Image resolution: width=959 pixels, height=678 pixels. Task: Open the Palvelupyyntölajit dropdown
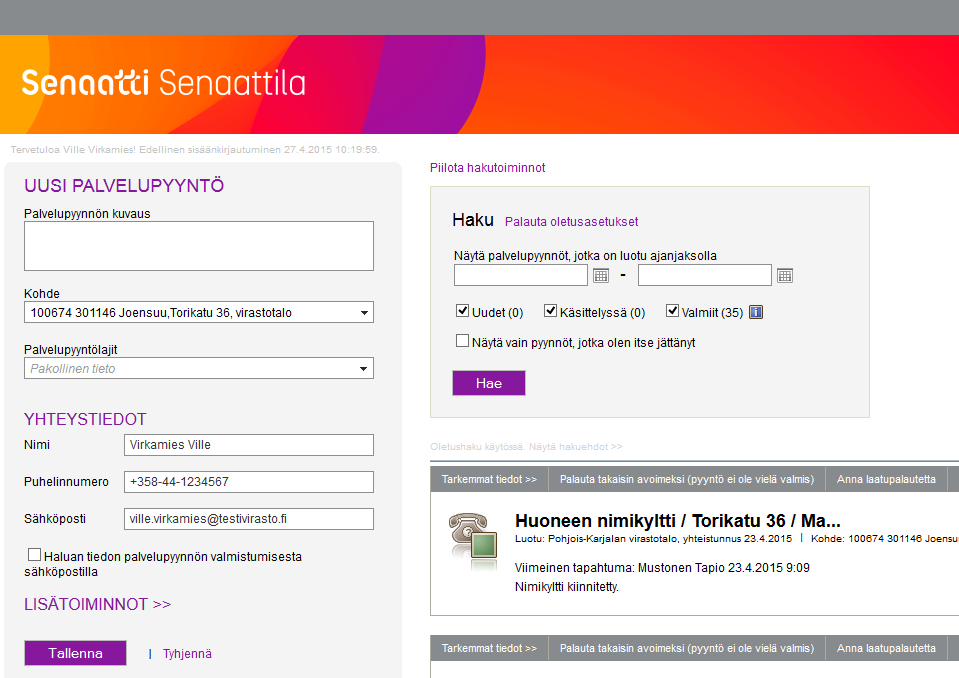[199, 369]
